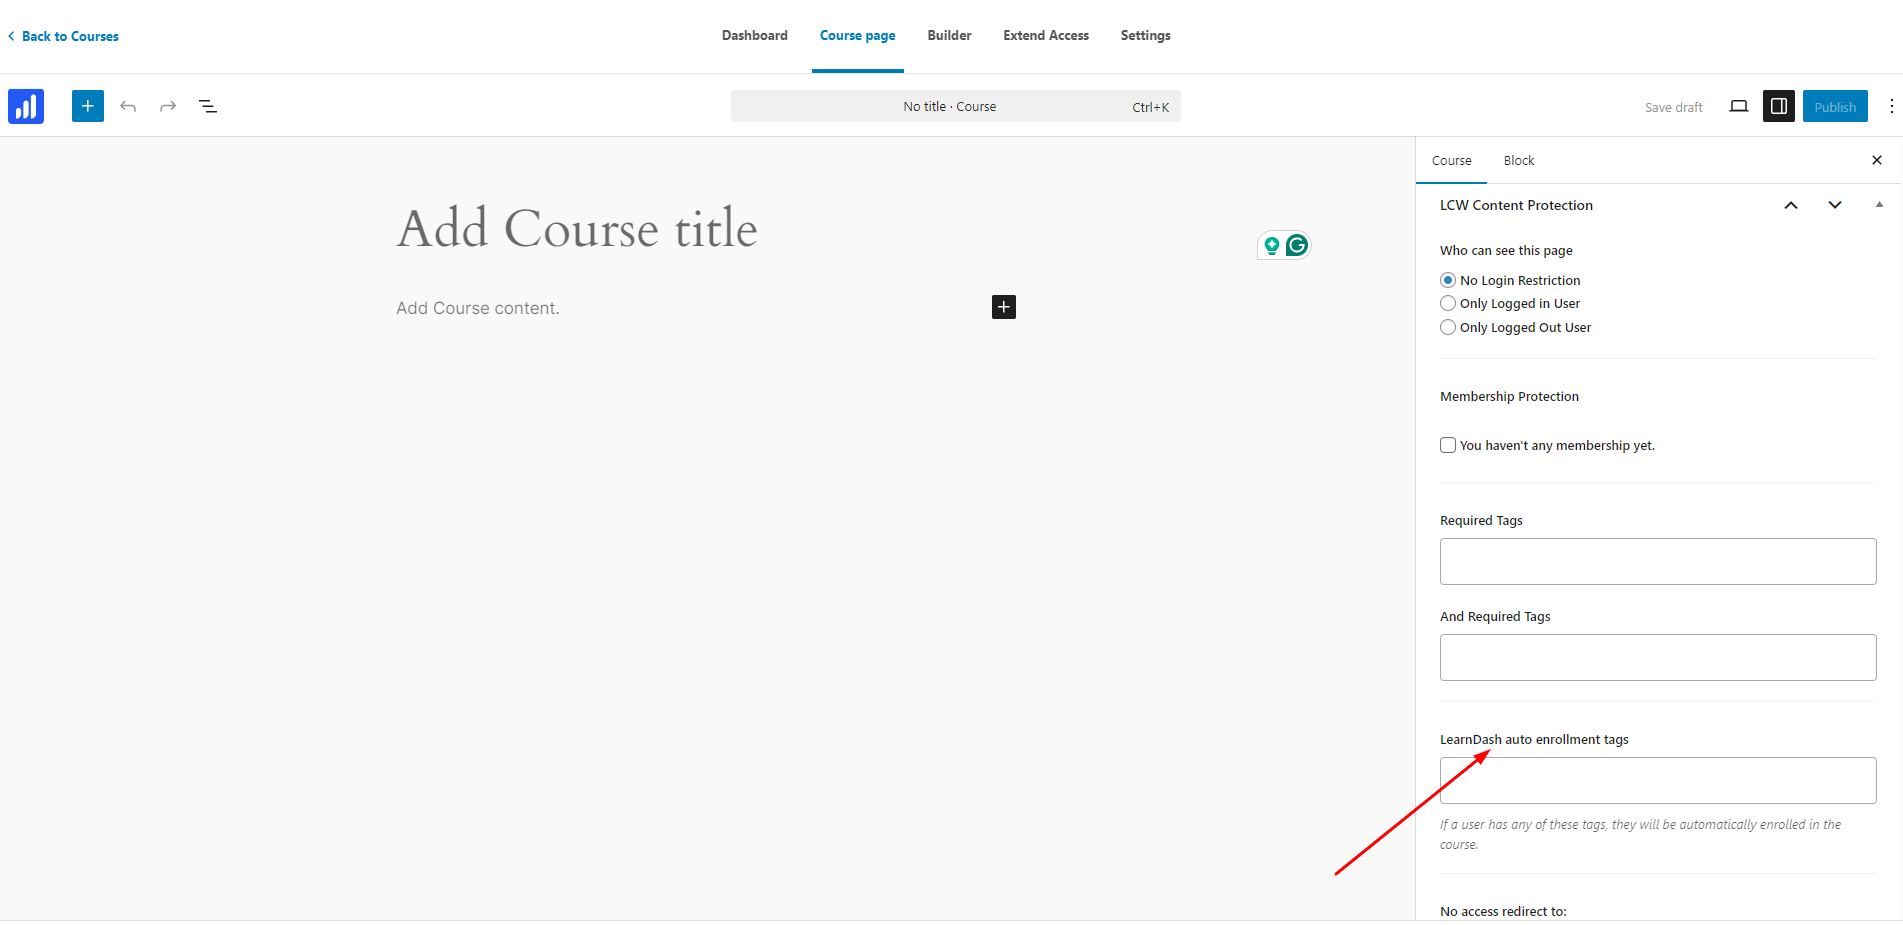Click the Grammarly icon in the editor
Screen dimensions: 1903x925
coord(1297,245)
